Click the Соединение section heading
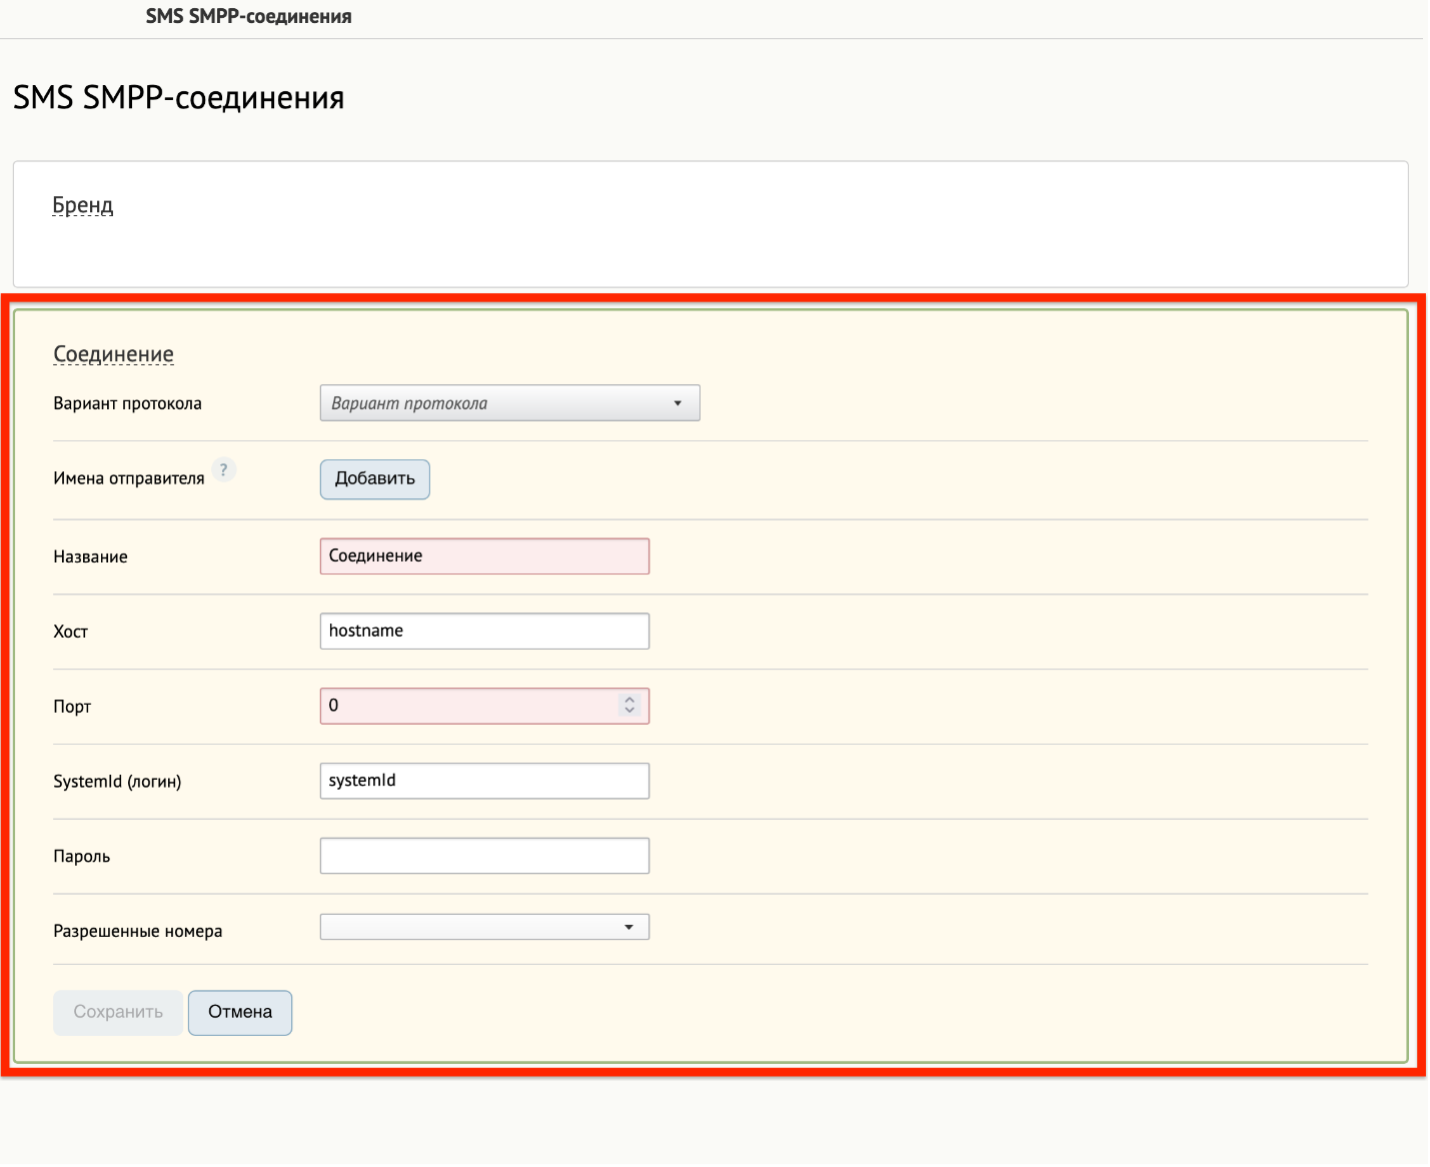The image size is (1430, 1167). click(x=113, y=354)
